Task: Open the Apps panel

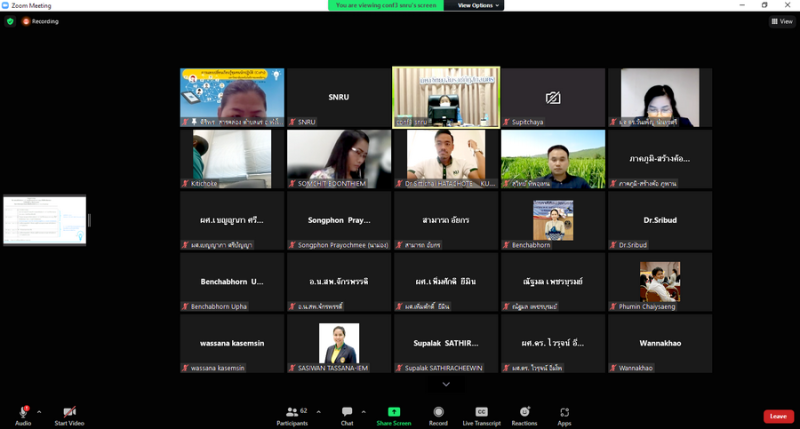Action: pyautogui.click(x=564, y=412)
